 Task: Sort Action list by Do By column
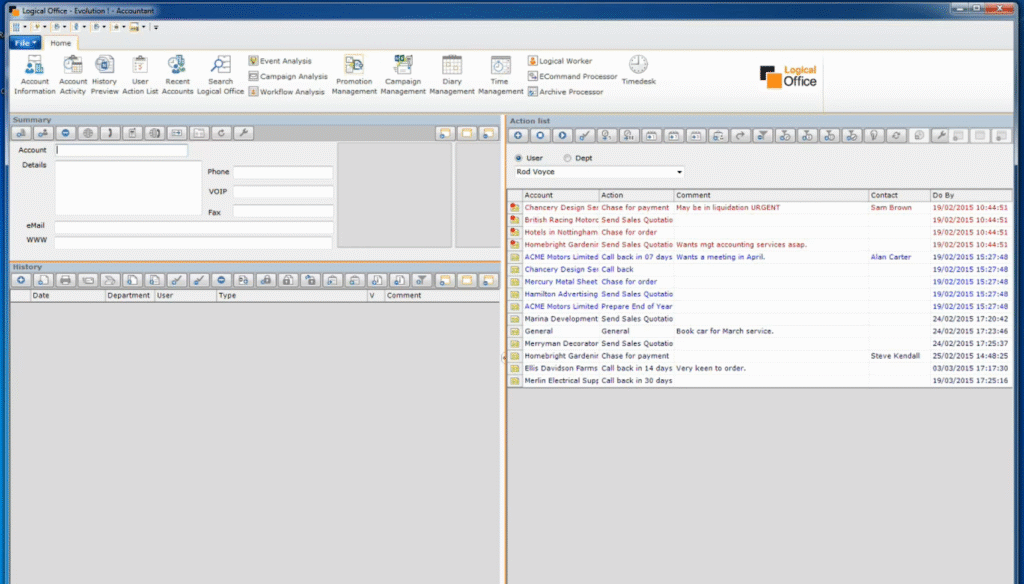(x=971, y=195)
